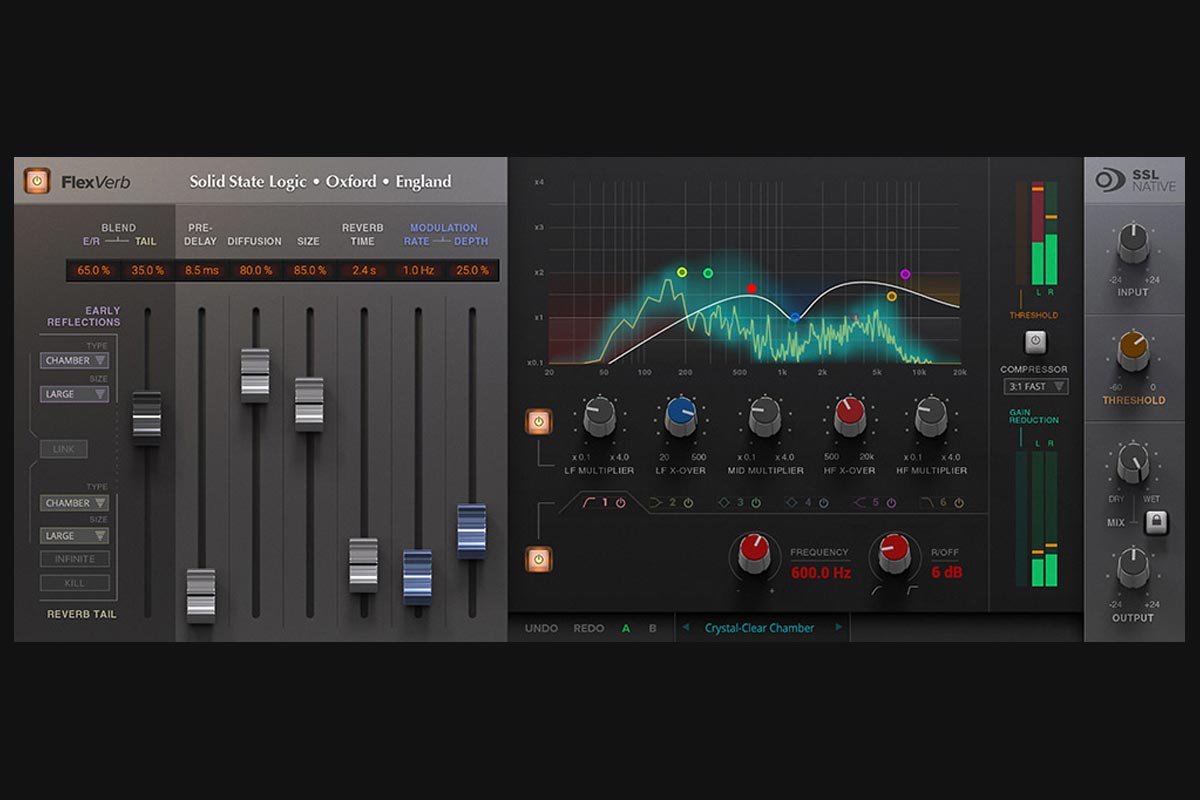
Task: Select the band 5 high-shelf filter icon
Action: click(x=860, y=503)
